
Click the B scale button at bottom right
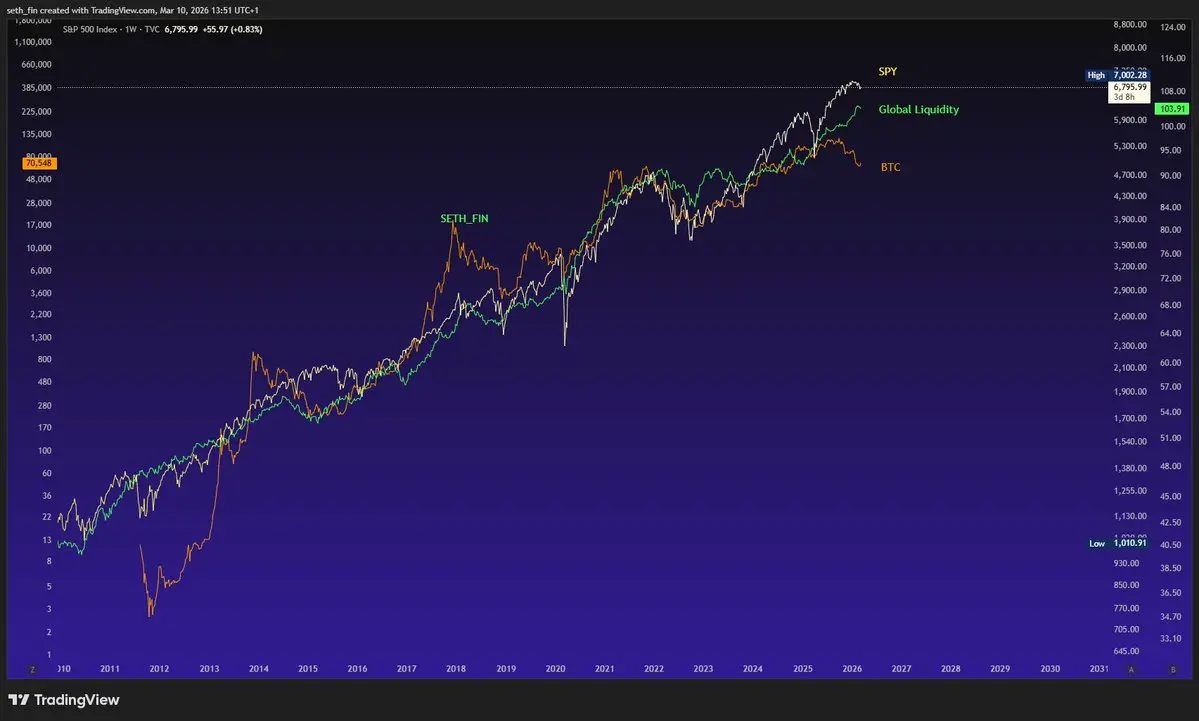(1173, 670)
